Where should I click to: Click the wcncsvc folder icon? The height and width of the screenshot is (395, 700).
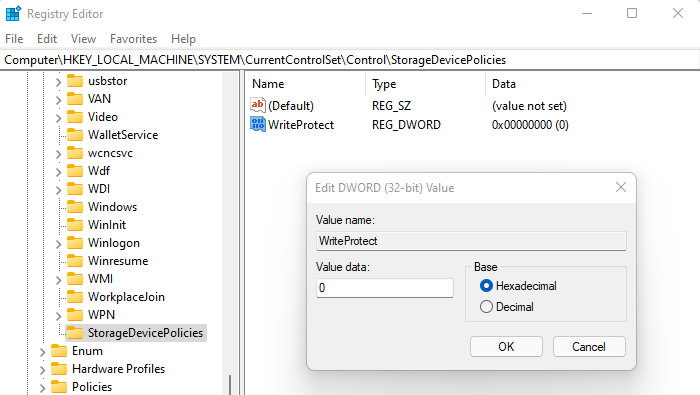(x=75, y=153)
